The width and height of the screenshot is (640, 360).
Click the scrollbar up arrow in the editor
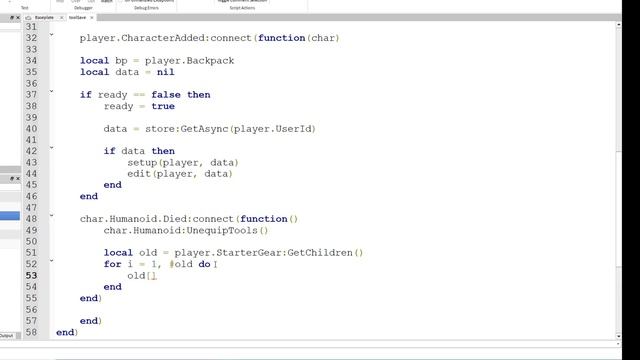(618, 25)
